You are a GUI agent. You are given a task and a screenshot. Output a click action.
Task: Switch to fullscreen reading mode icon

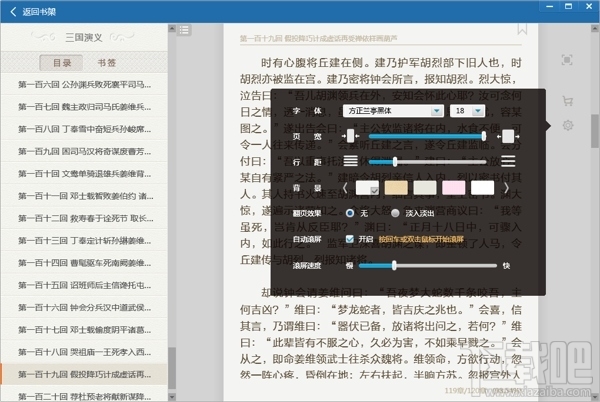click(x=567, y=60)
